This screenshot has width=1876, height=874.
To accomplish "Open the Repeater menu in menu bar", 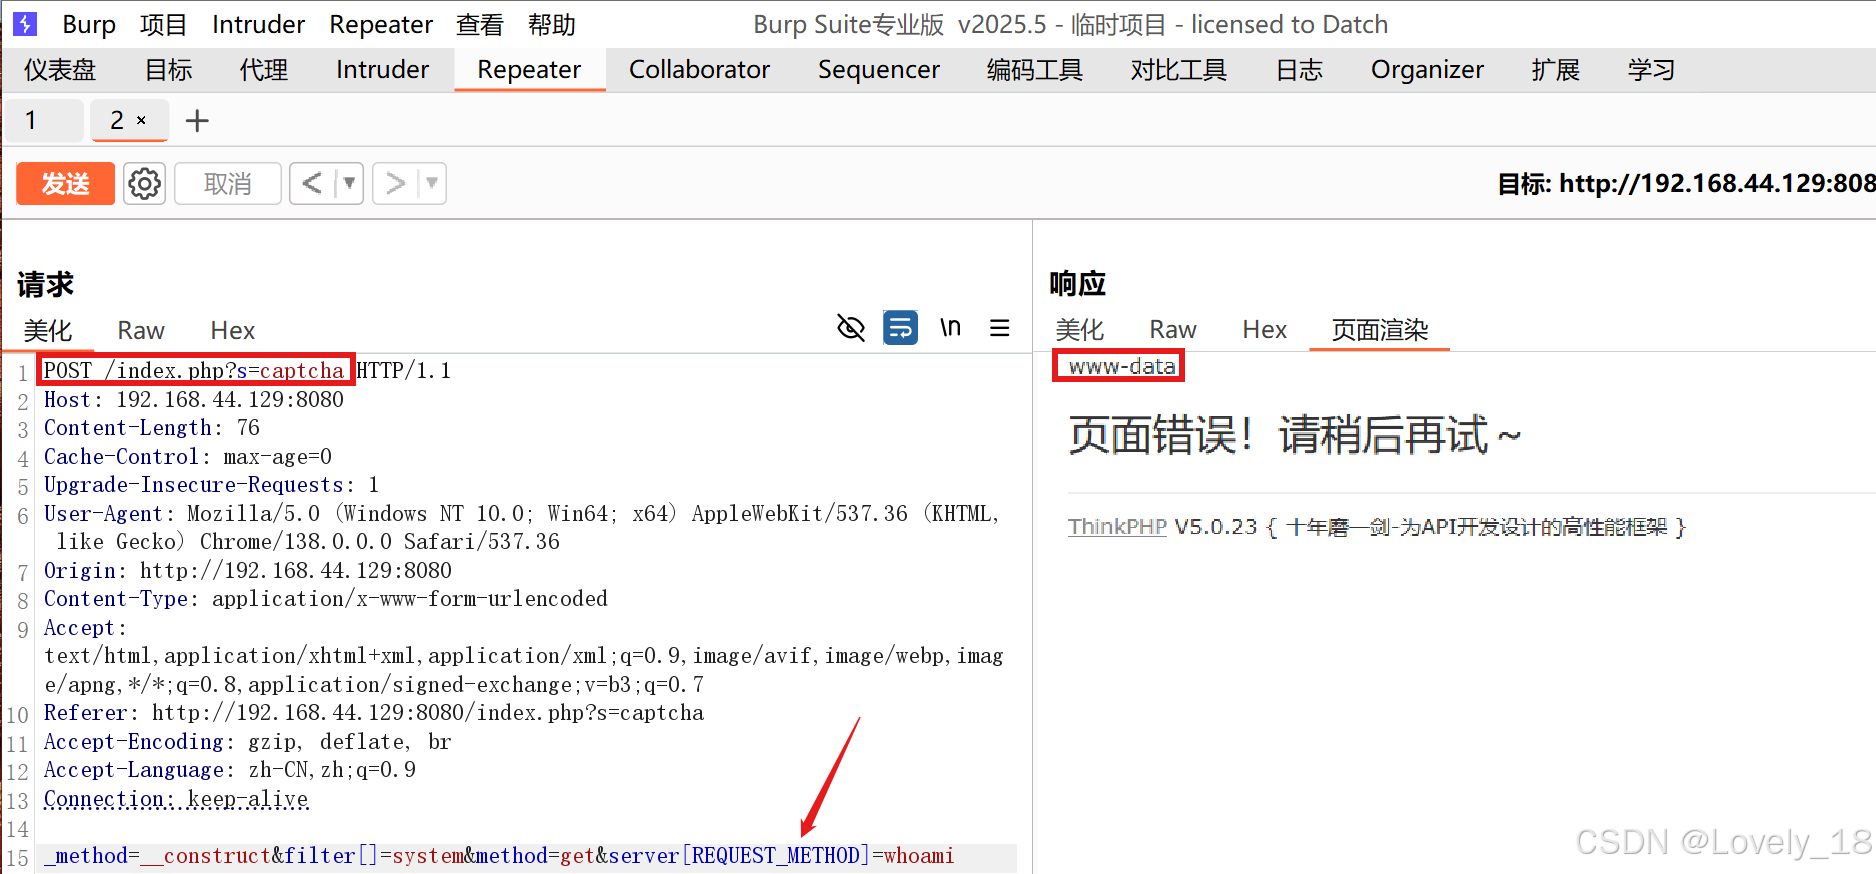I will (381, 24).
